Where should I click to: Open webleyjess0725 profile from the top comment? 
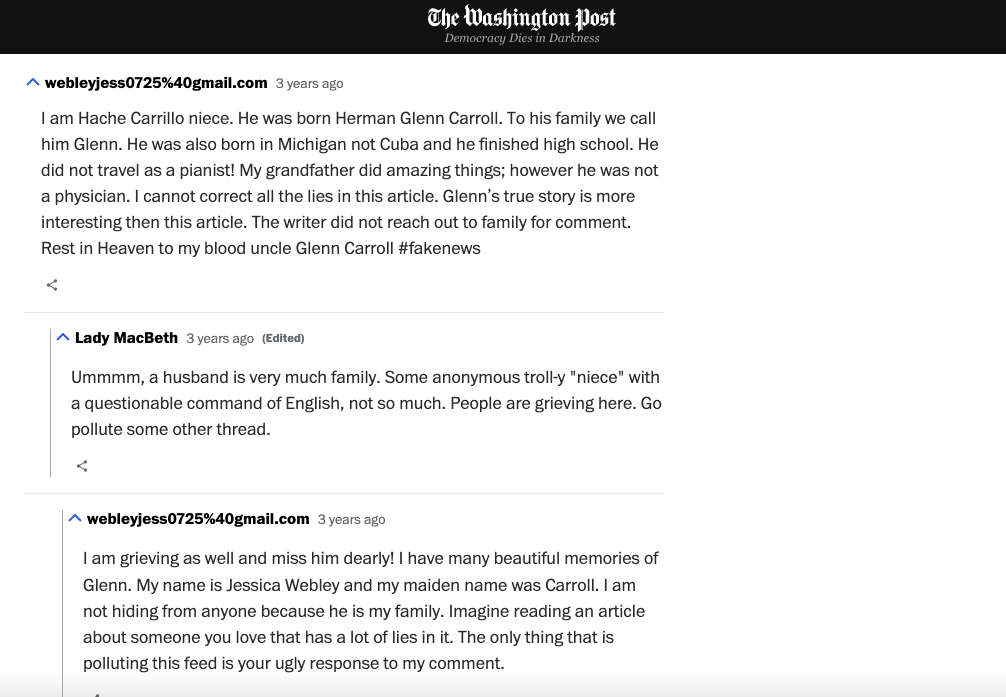click(156, 83)
